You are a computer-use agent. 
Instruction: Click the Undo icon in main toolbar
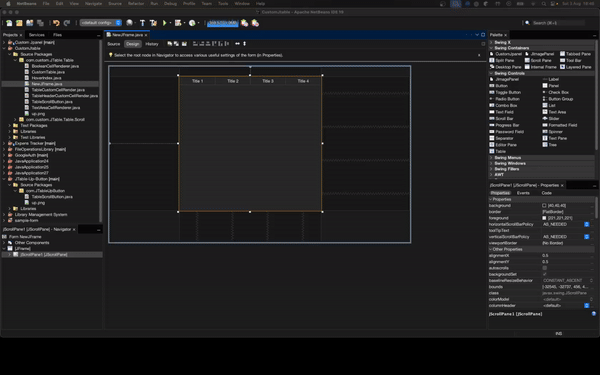click(56, 23)
